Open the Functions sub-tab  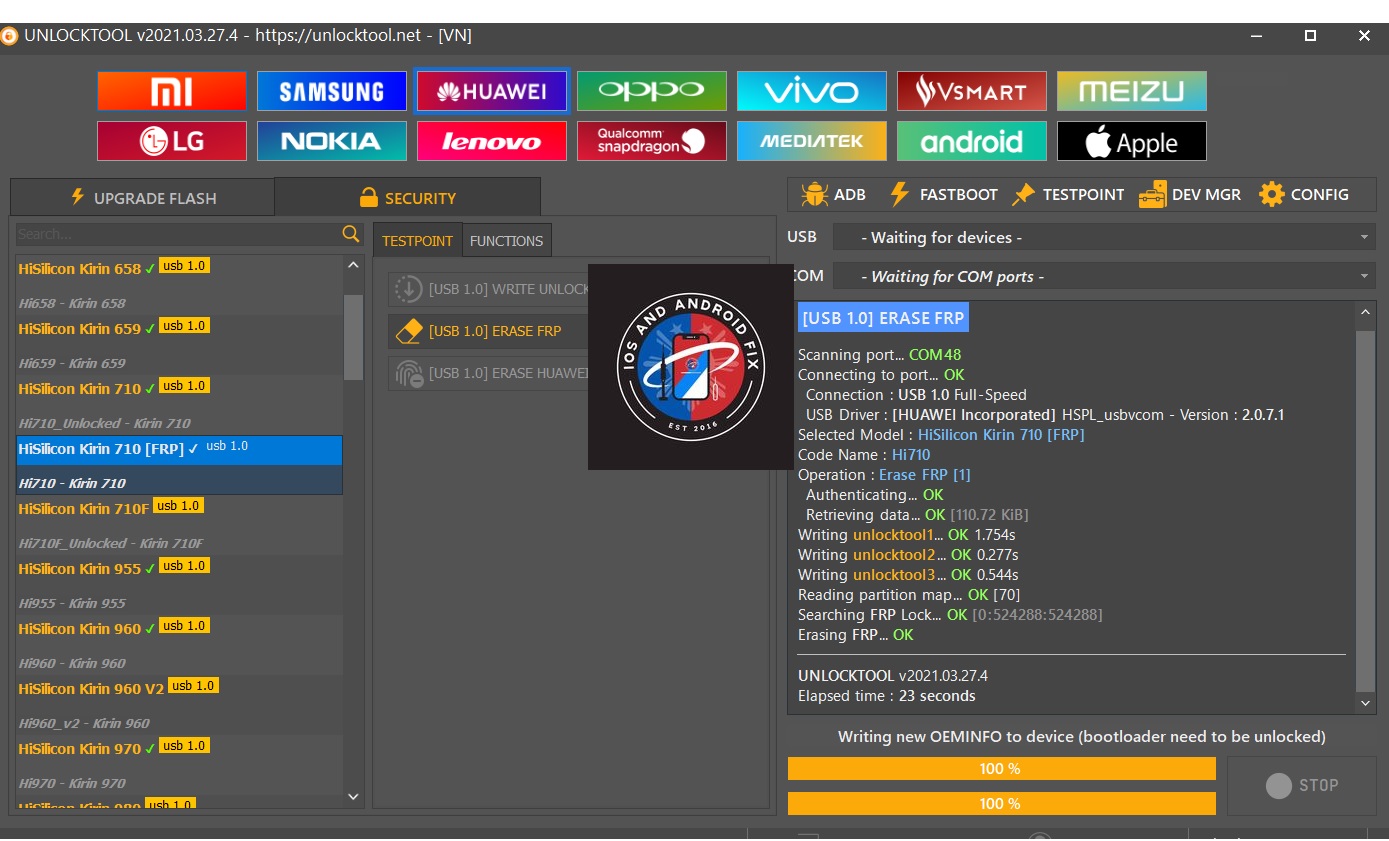pyautogui.click(x=507, y=241)
